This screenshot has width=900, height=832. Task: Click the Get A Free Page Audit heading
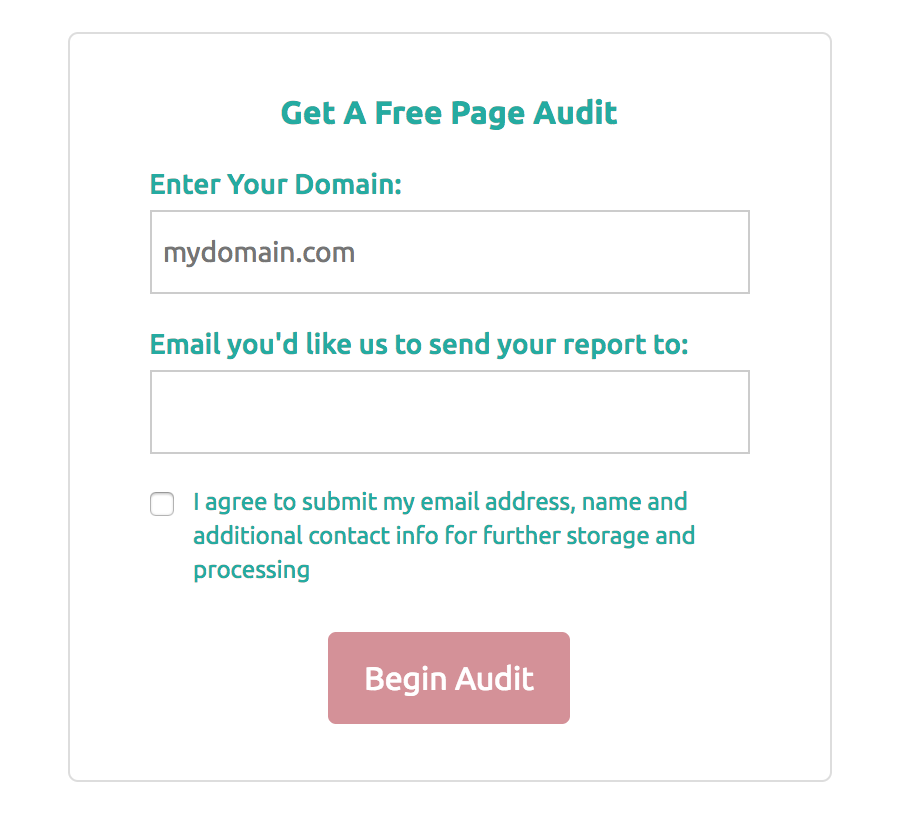point(448,113)
